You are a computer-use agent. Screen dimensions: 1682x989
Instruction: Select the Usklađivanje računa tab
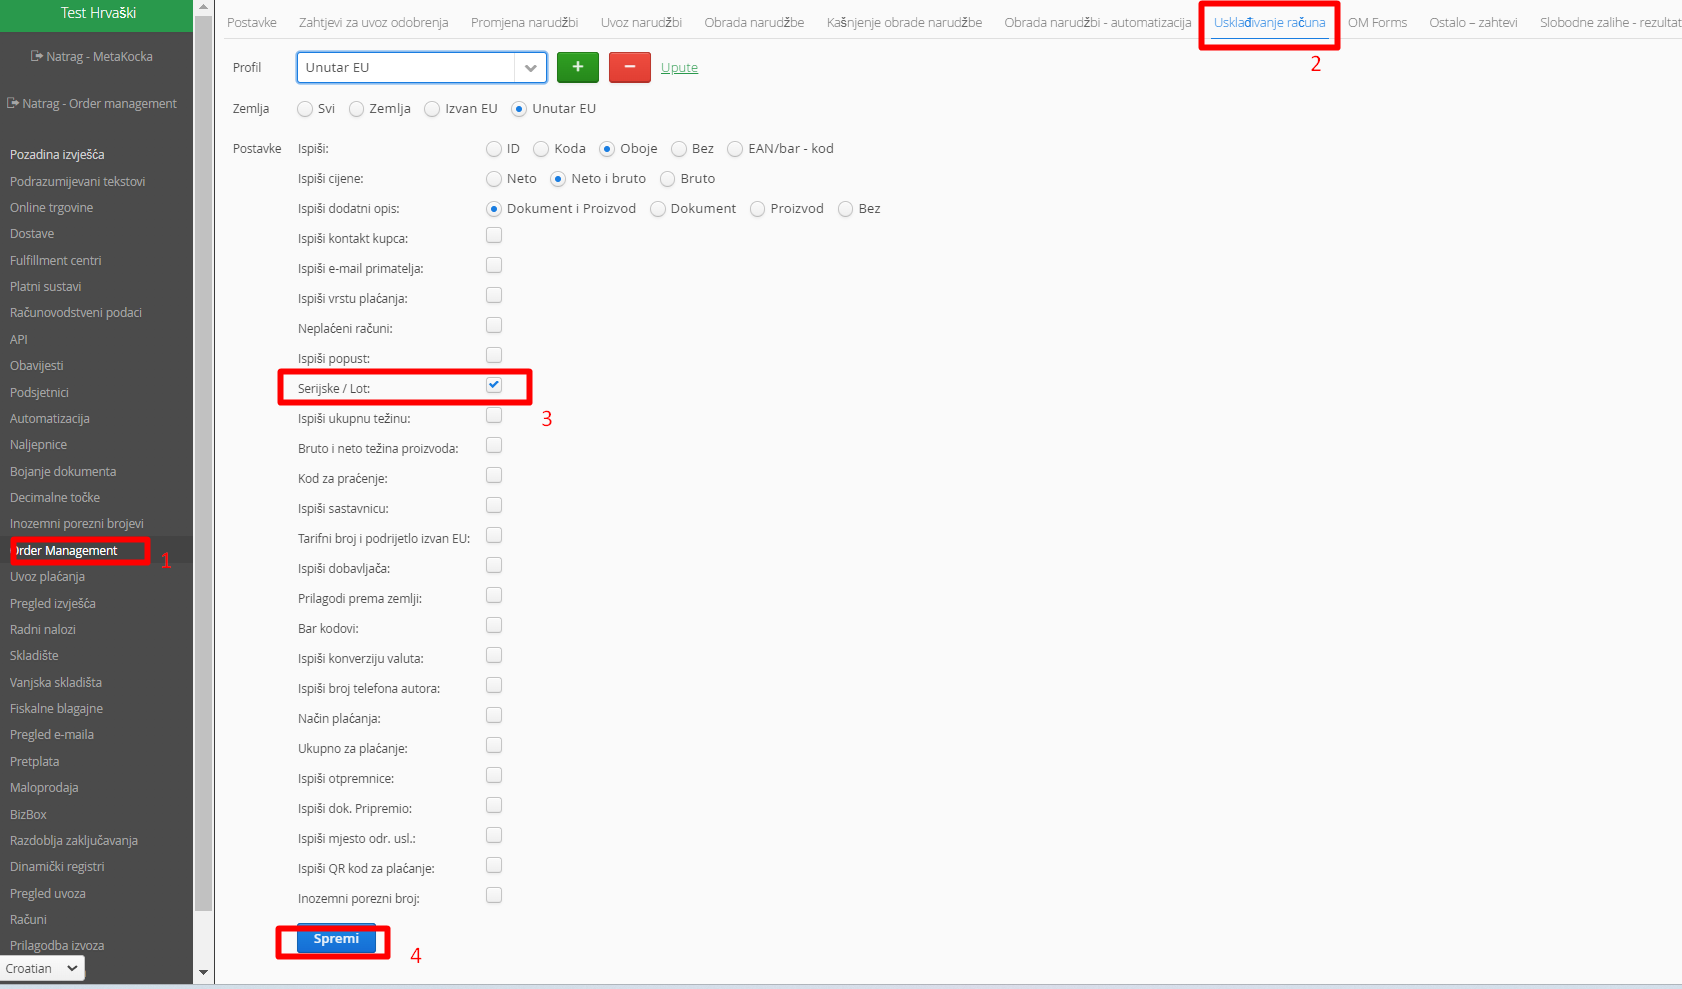pos(1270,22)
